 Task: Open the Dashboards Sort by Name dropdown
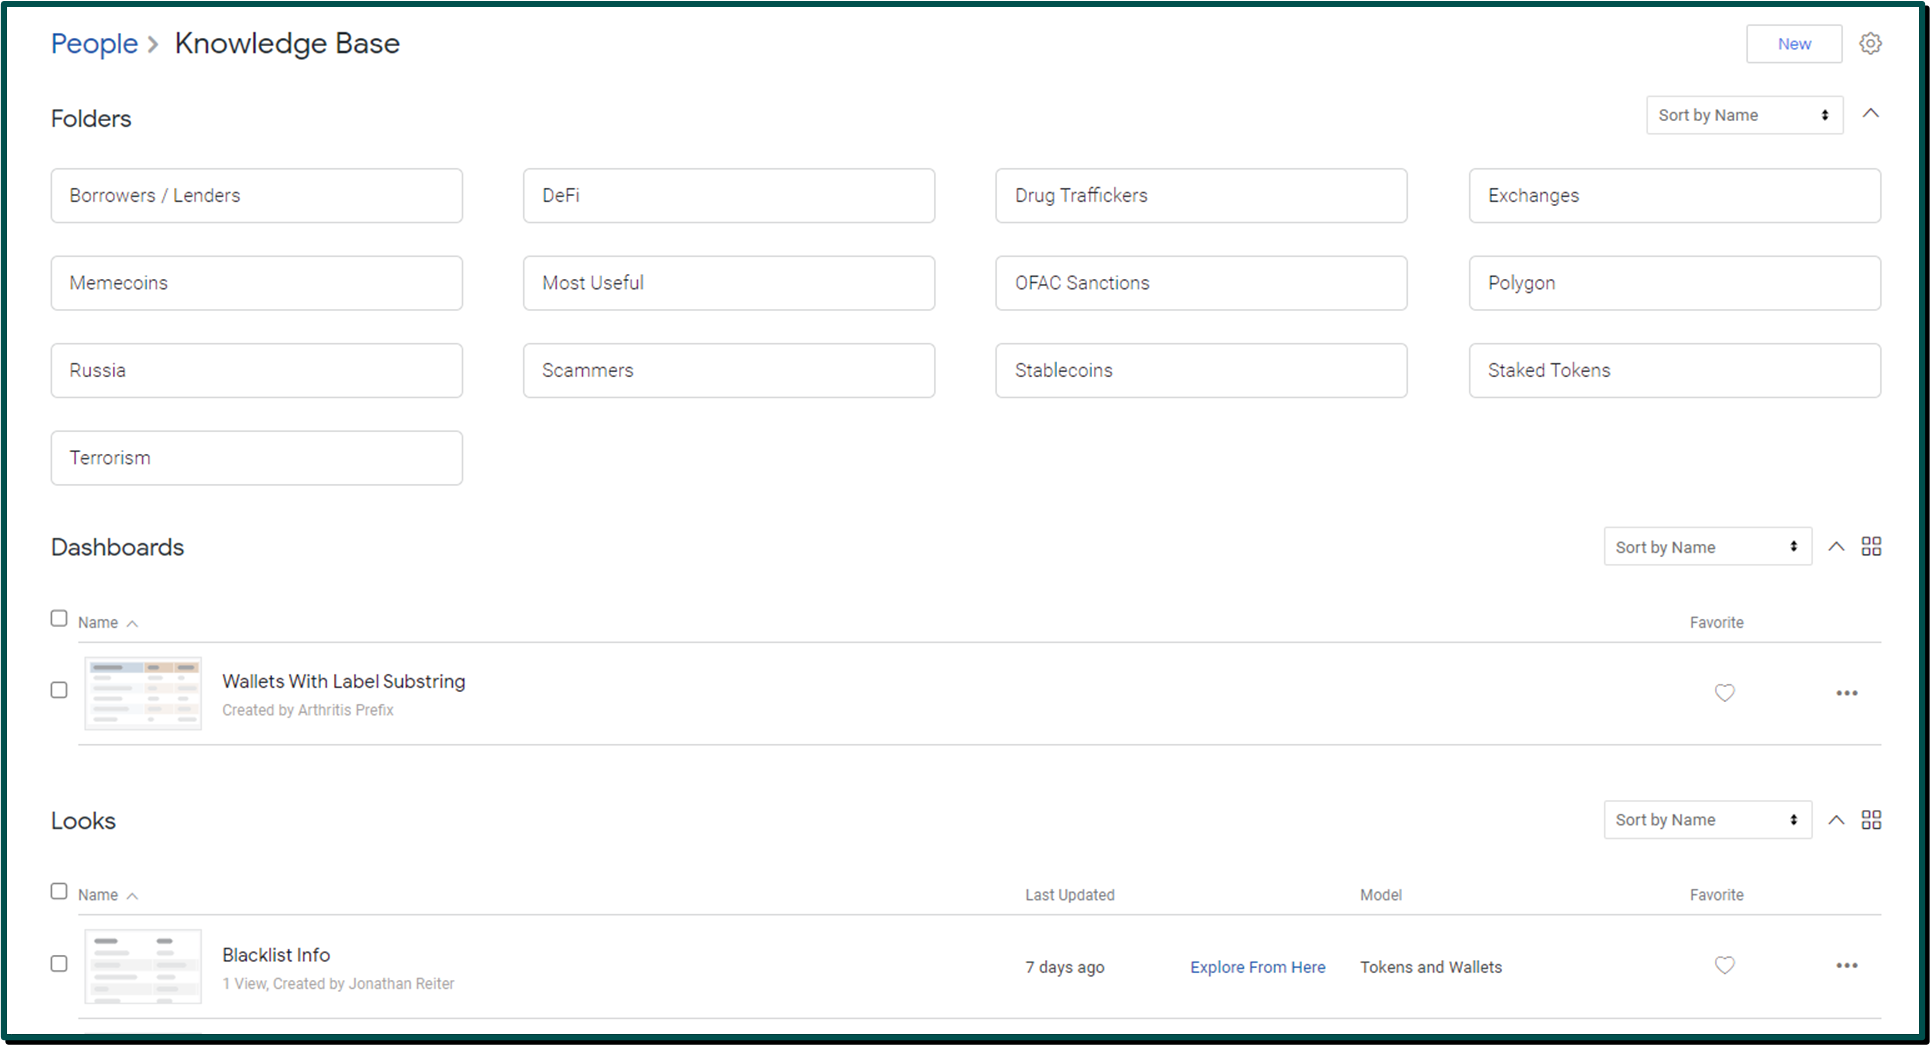coord(1707,547)
